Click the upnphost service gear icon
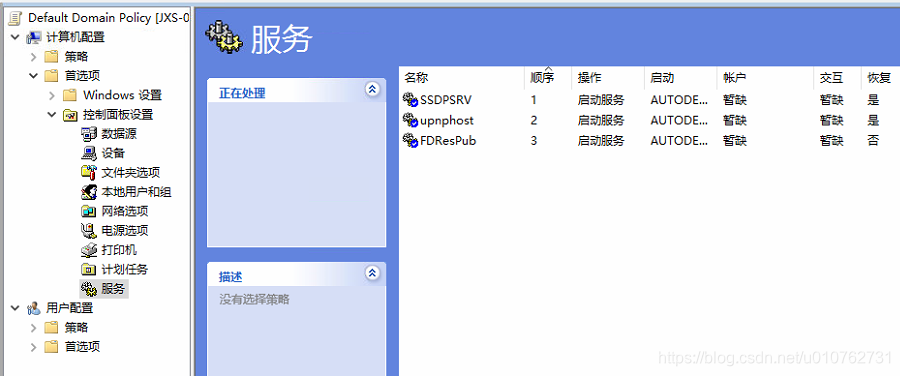 pos(410,120)
